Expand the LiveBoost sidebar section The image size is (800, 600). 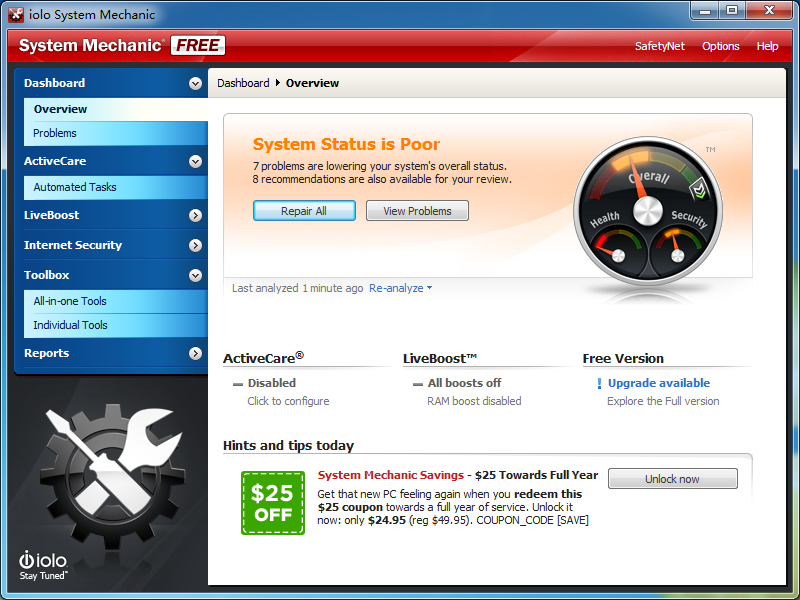[195, 215]
